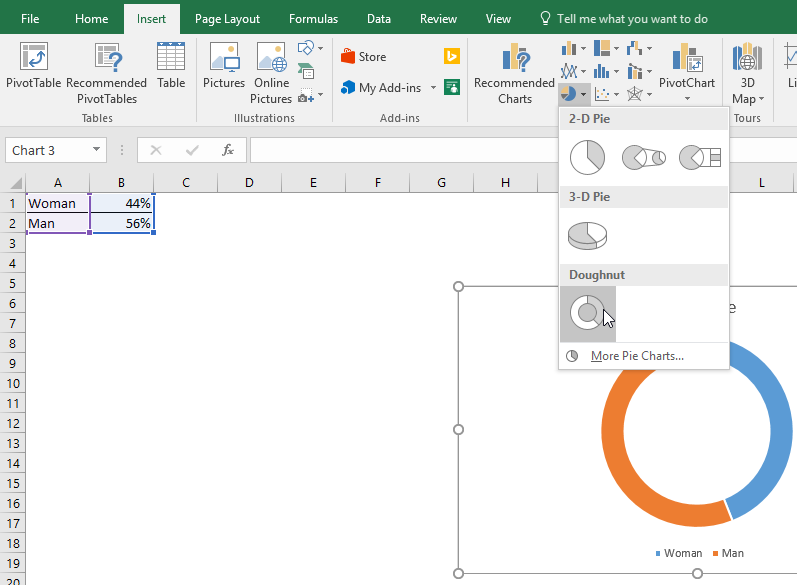Viewport: 797px width, 585px height.
Task: Switch to the Home tab
Action: tap(91, 19)
